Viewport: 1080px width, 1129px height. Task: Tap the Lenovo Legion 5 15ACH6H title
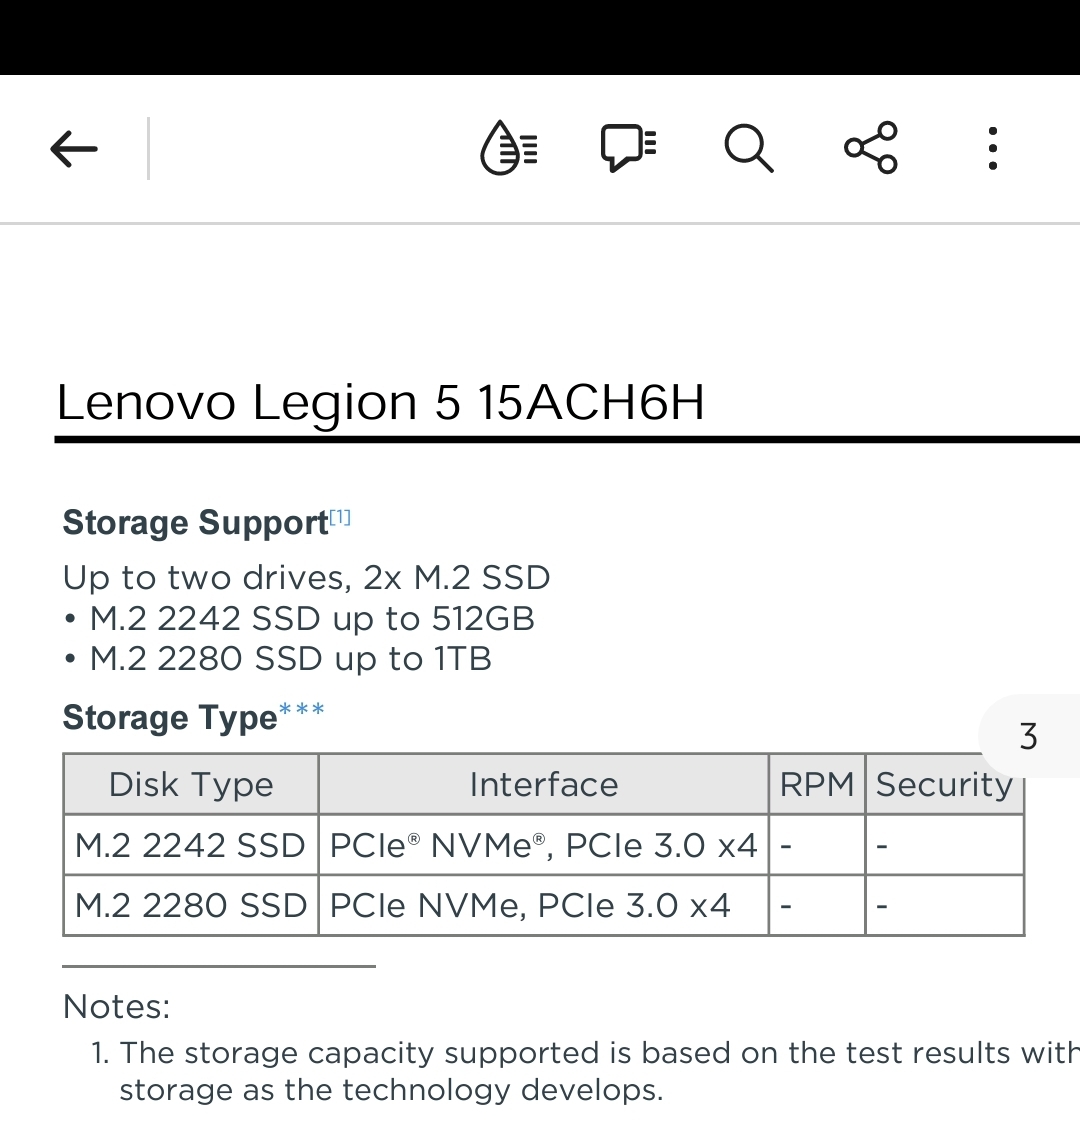click(x=381, y=402)
